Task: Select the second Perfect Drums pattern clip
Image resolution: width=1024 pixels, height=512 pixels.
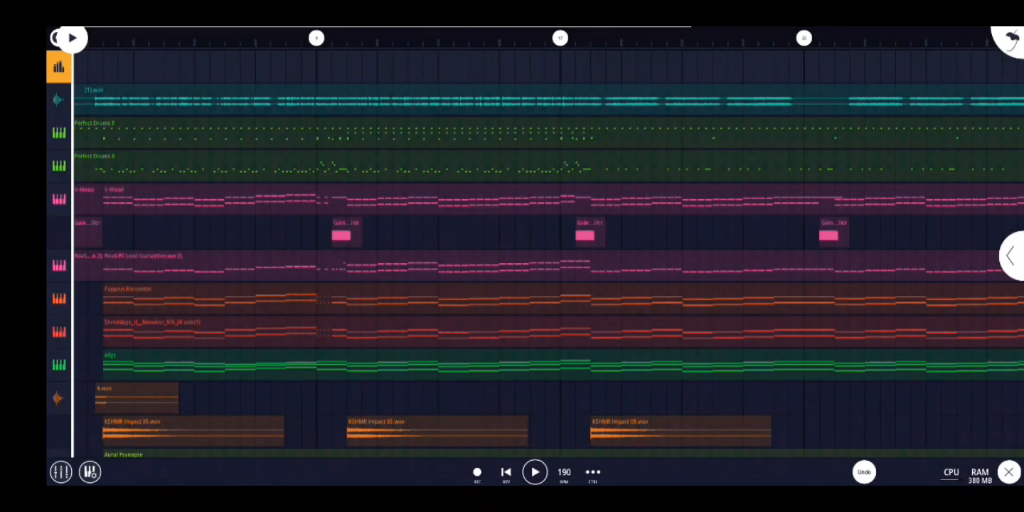Action: click(549, 167)
